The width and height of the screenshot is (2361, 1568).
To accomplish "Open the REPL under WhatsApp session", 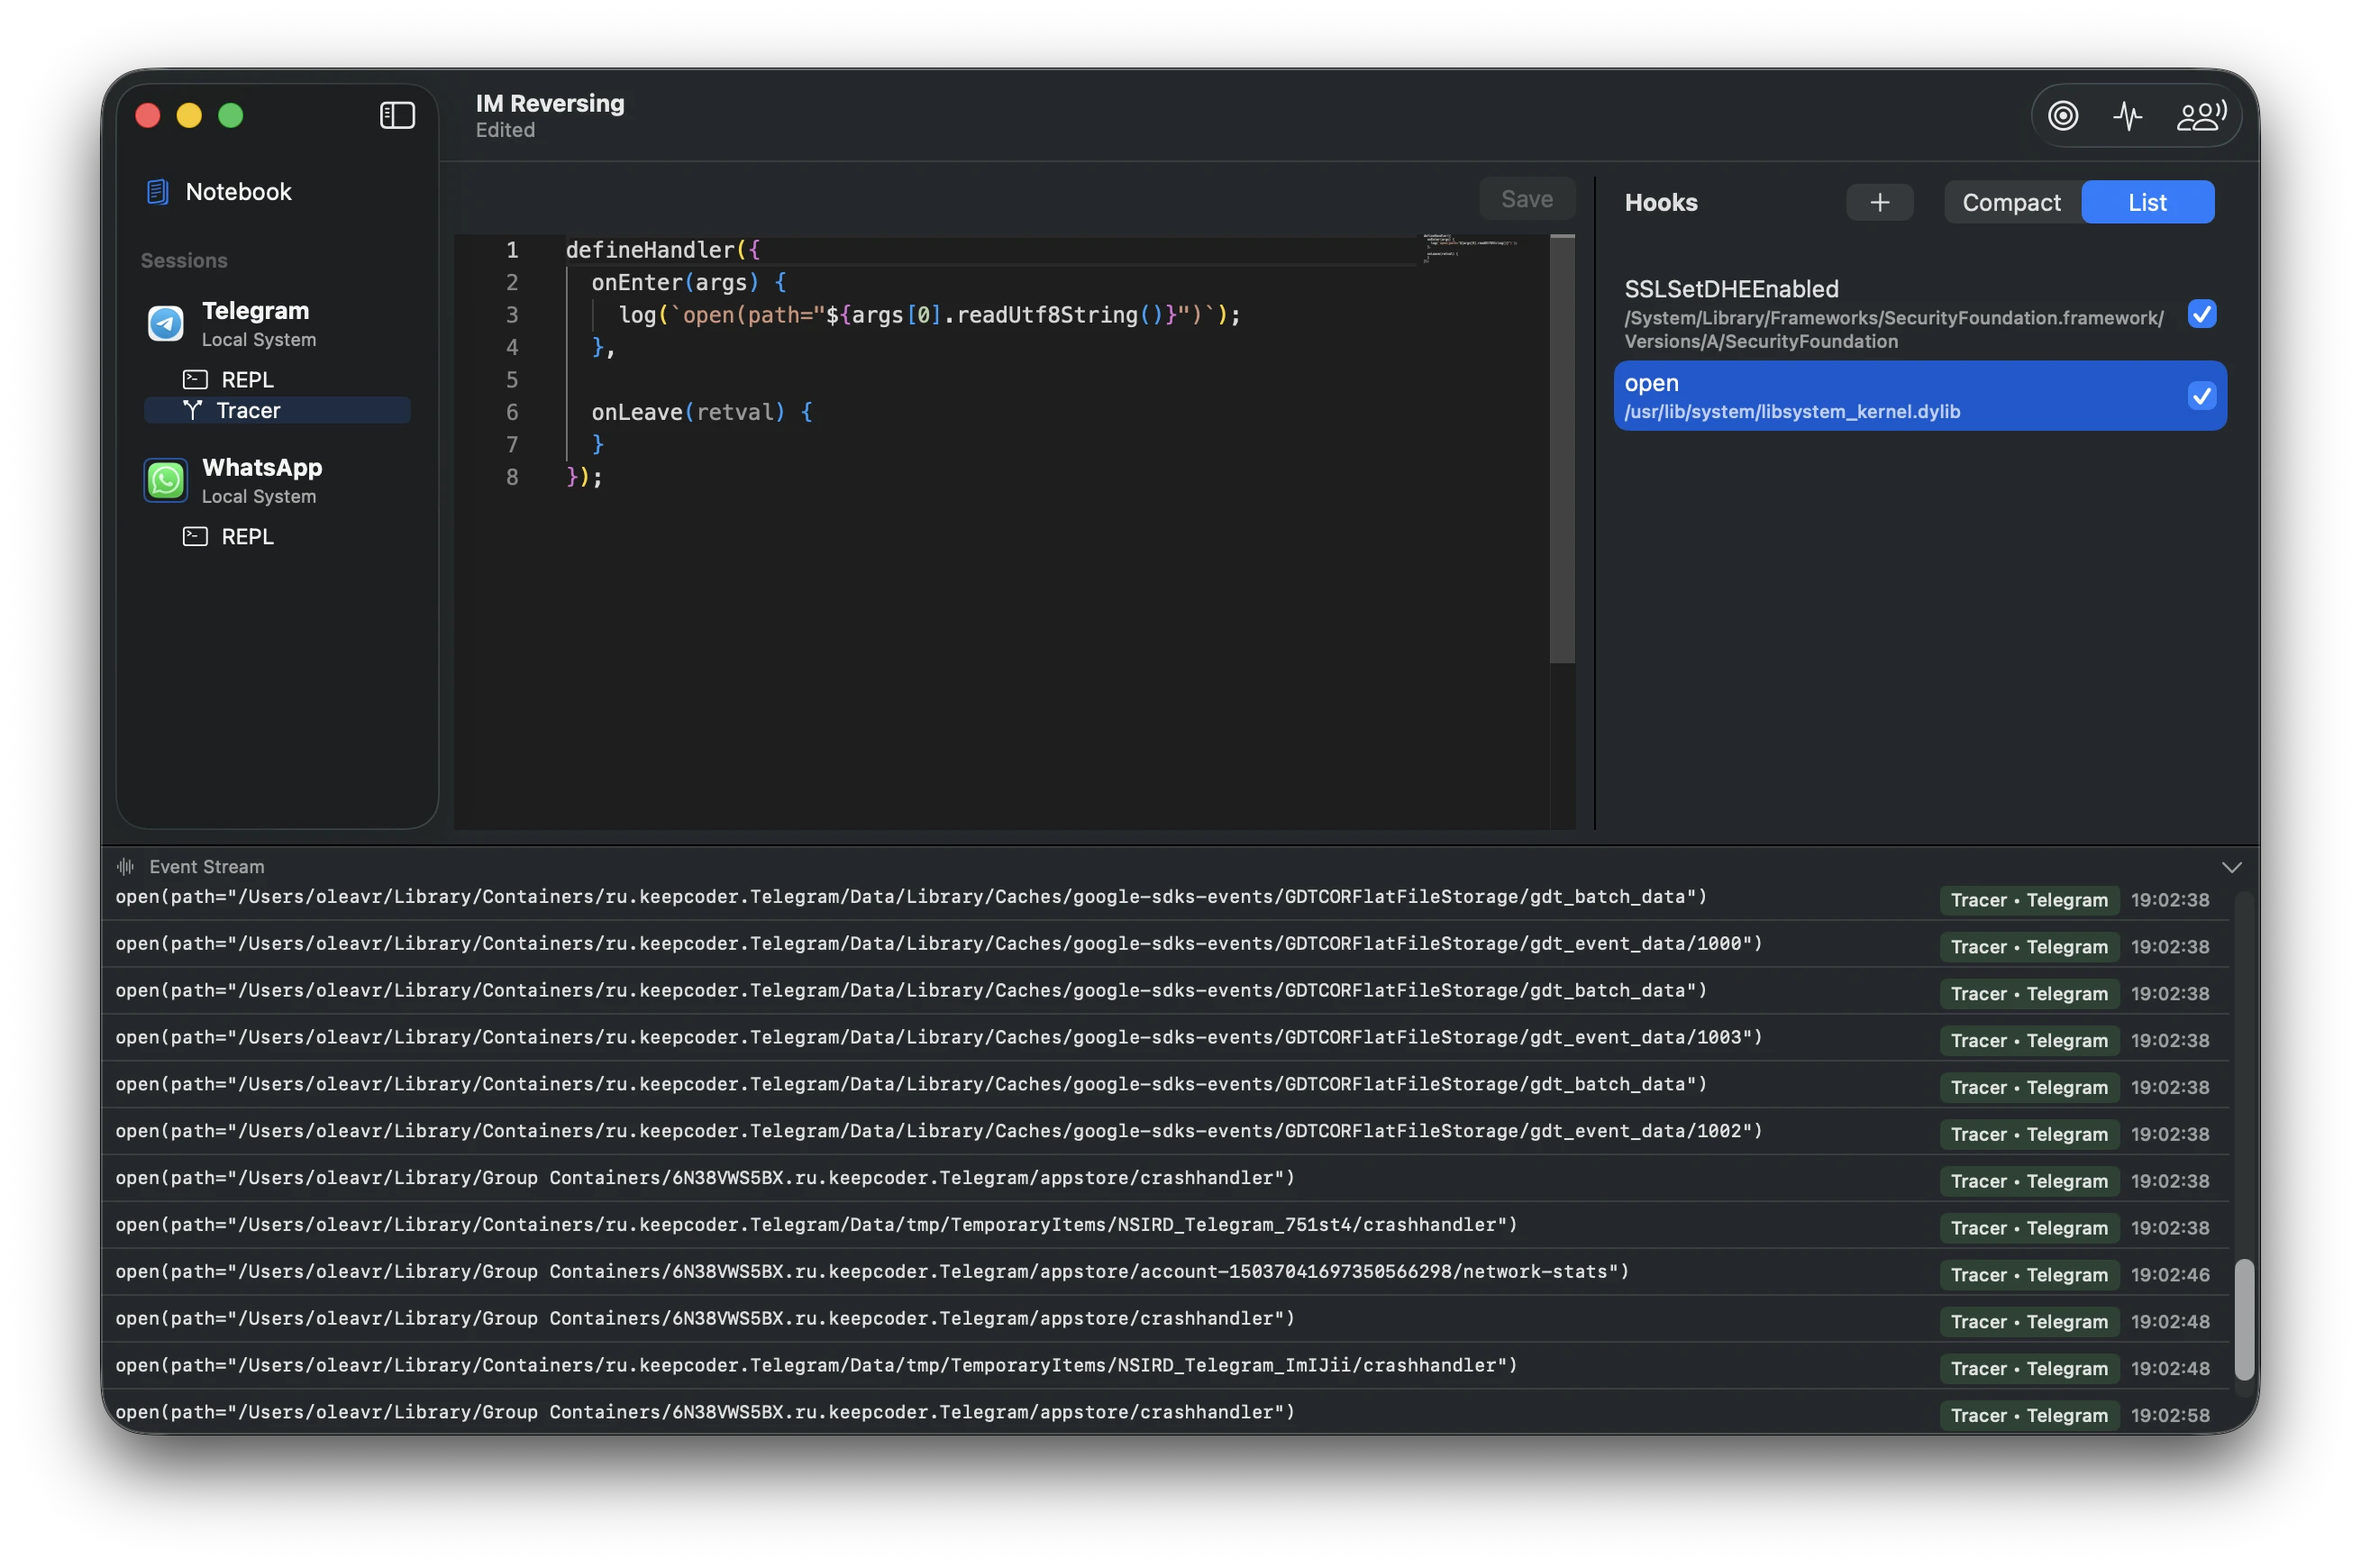I will 228,536.
